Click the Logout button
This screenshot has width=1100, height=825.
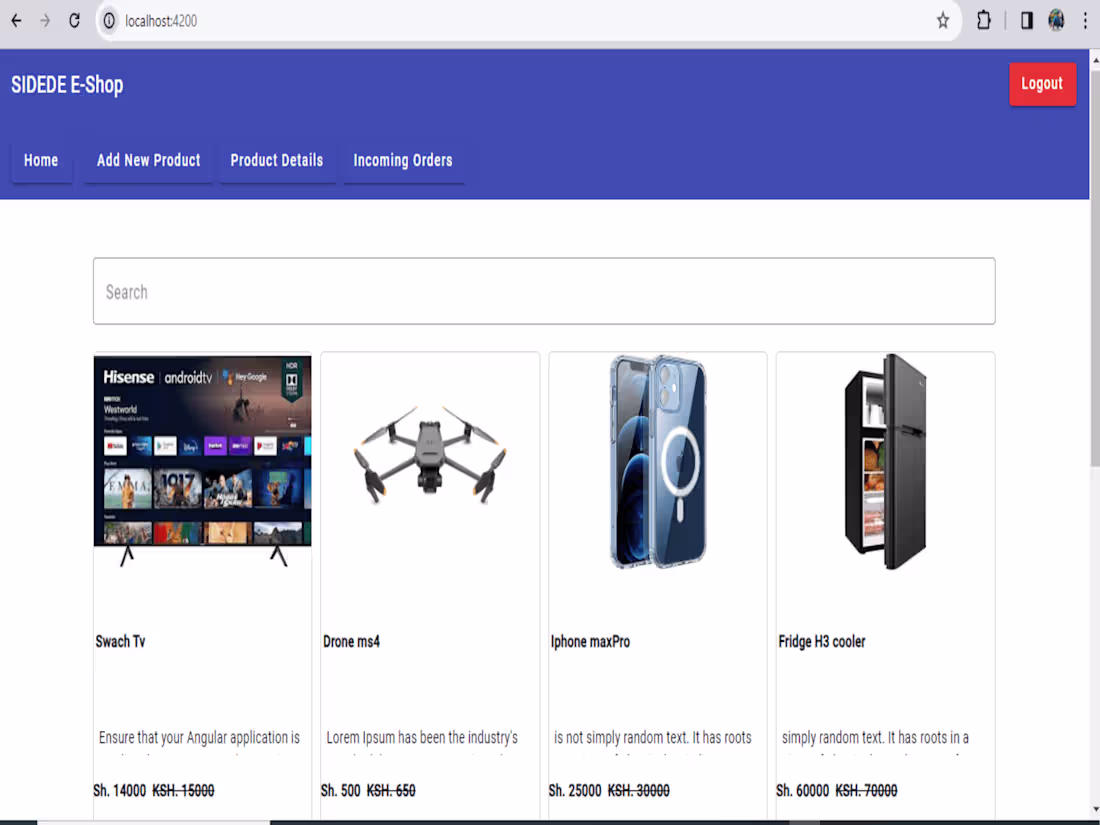tap(1043, 84)
